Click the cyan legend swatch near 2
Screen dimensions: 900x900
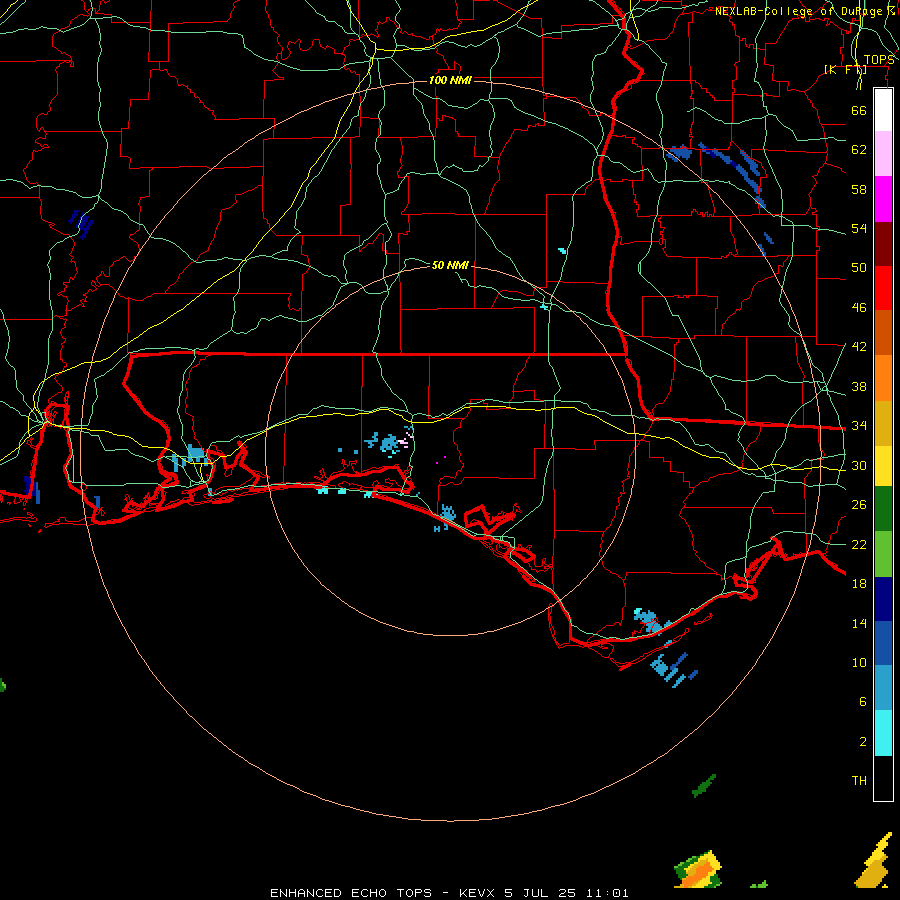click(883, 733)
